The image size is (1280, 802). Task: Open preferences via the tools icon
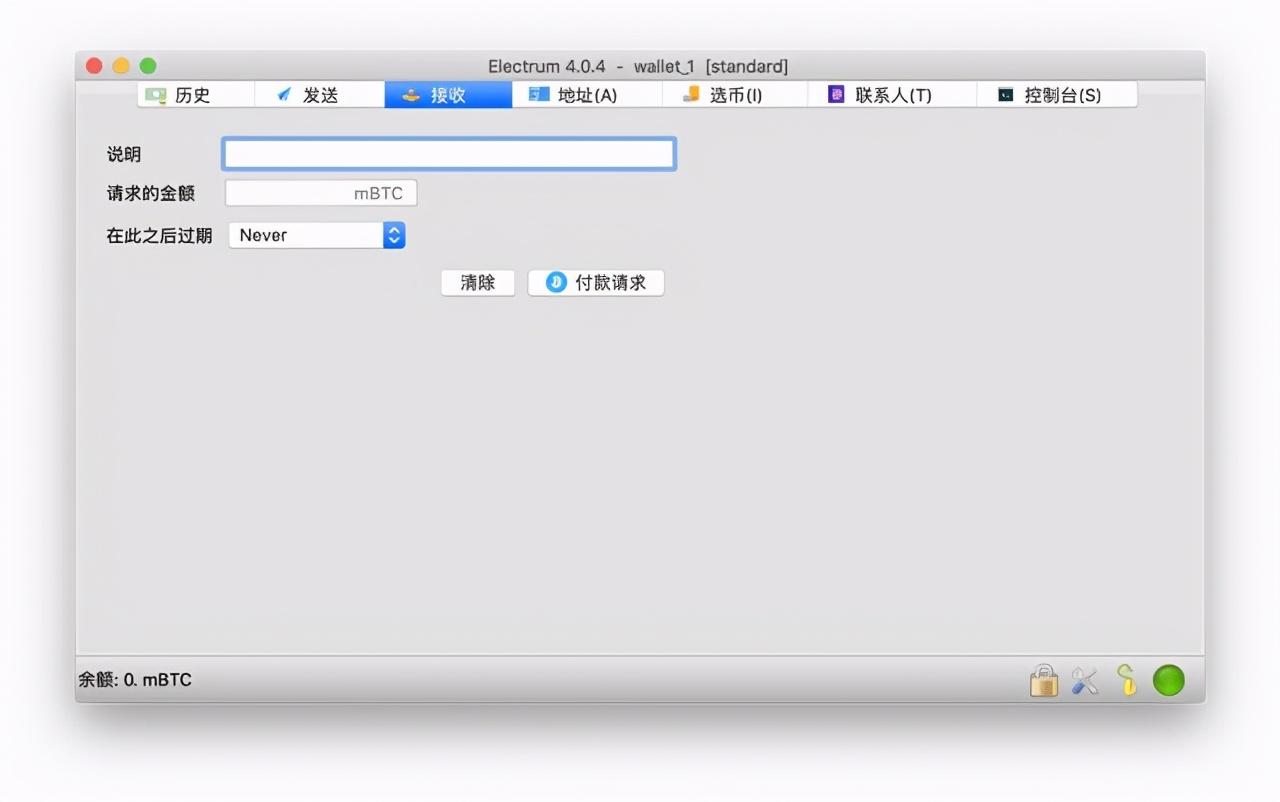tap(1085, 681)
